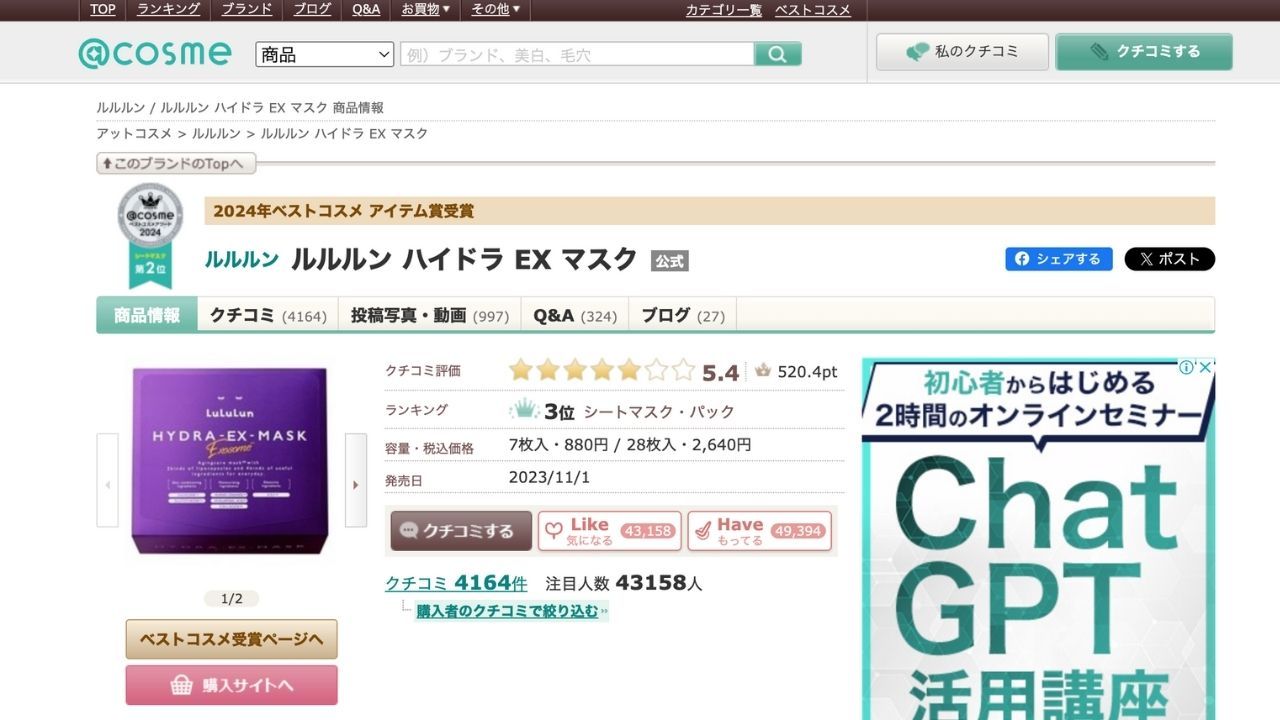The width and height of the screenshot is (1280, 720).
Task: Click the price 7枚入・880円 text
Action: (x=558, y=444)
